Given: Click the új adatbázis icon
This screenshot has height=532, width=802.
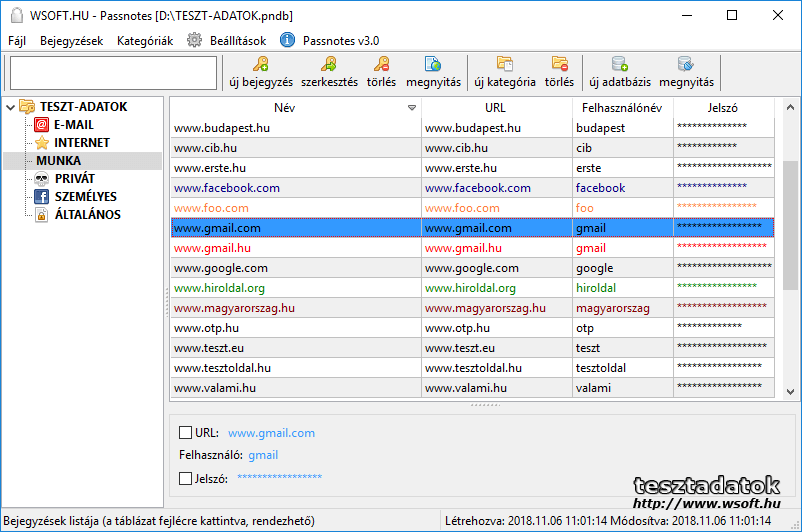Looking at the screenshot, I should [620, 64].
